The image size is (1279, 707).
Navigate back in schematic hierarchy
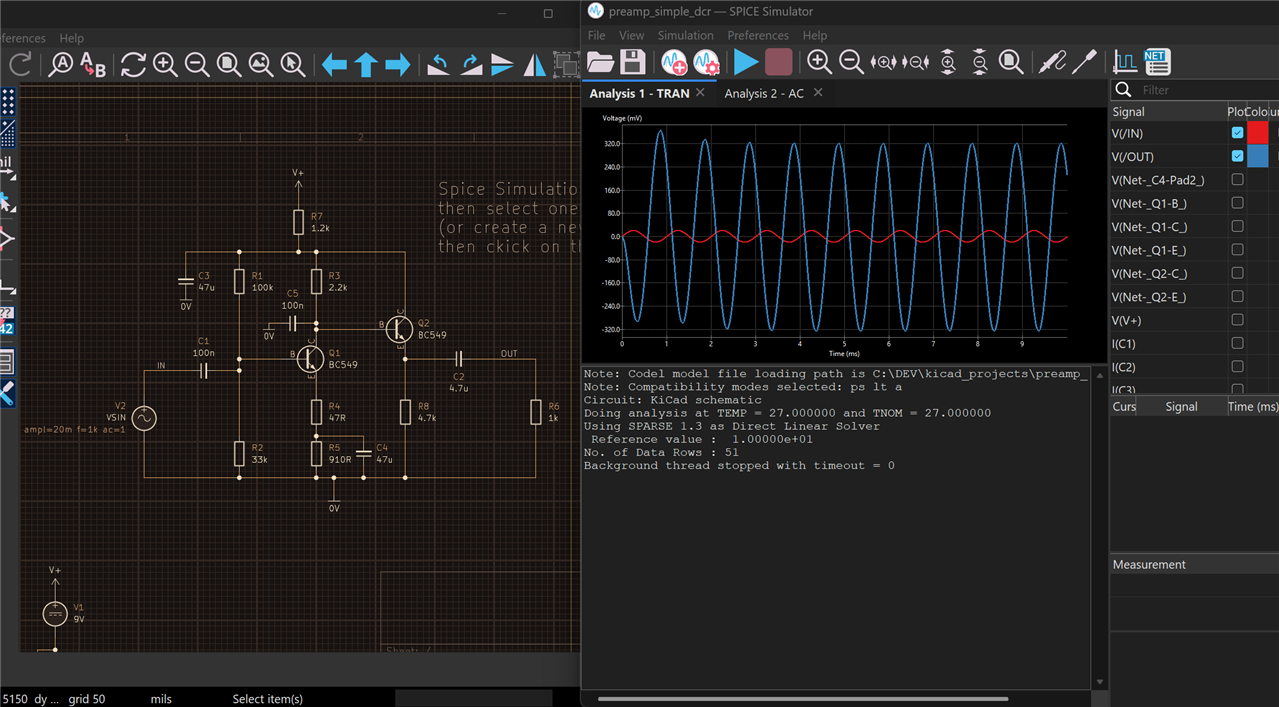click(x=334, y=66)
